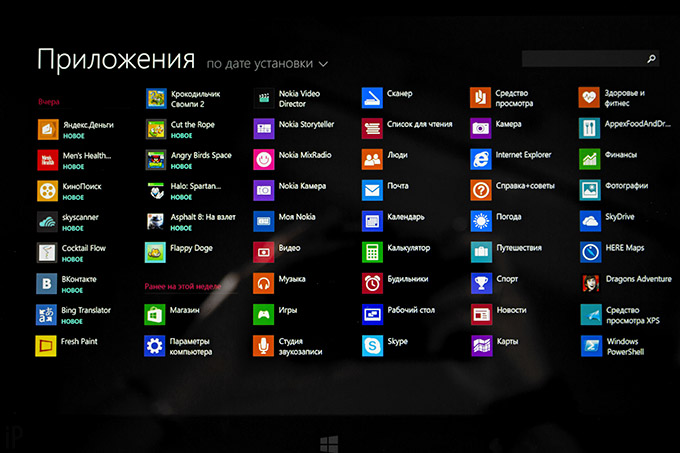Screen dimensions: 680x453
Task: Open the Сканер app icon
Action: point(373,98)
